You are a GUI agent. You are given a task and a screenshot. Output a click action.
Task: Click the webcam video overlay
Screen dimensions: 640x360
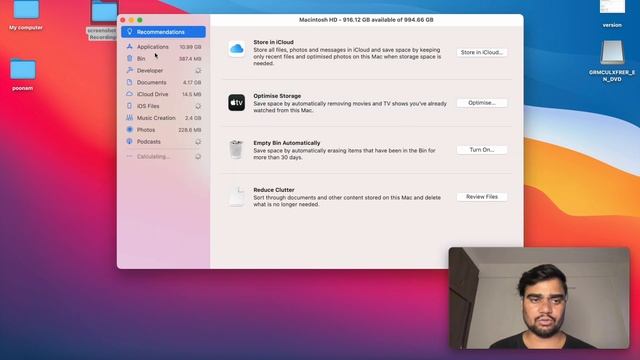pos(539,298)
